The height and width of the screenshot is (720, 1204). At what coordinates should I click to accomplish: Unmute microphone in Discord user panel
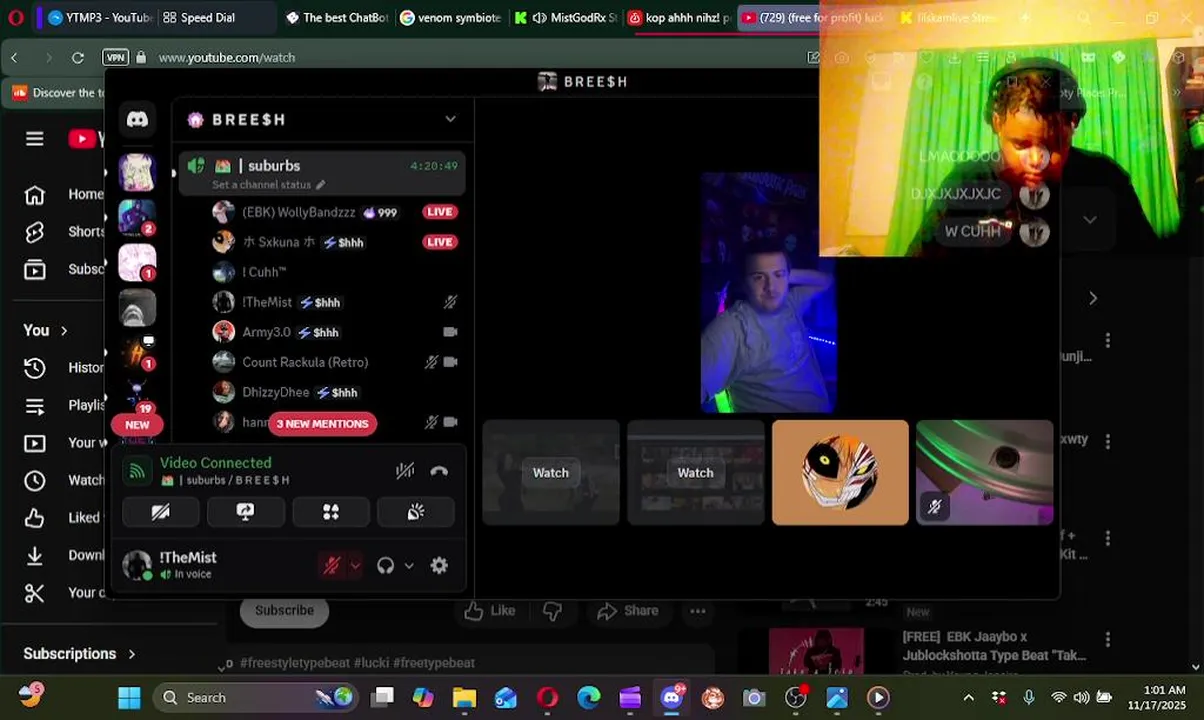coord(331,566)
